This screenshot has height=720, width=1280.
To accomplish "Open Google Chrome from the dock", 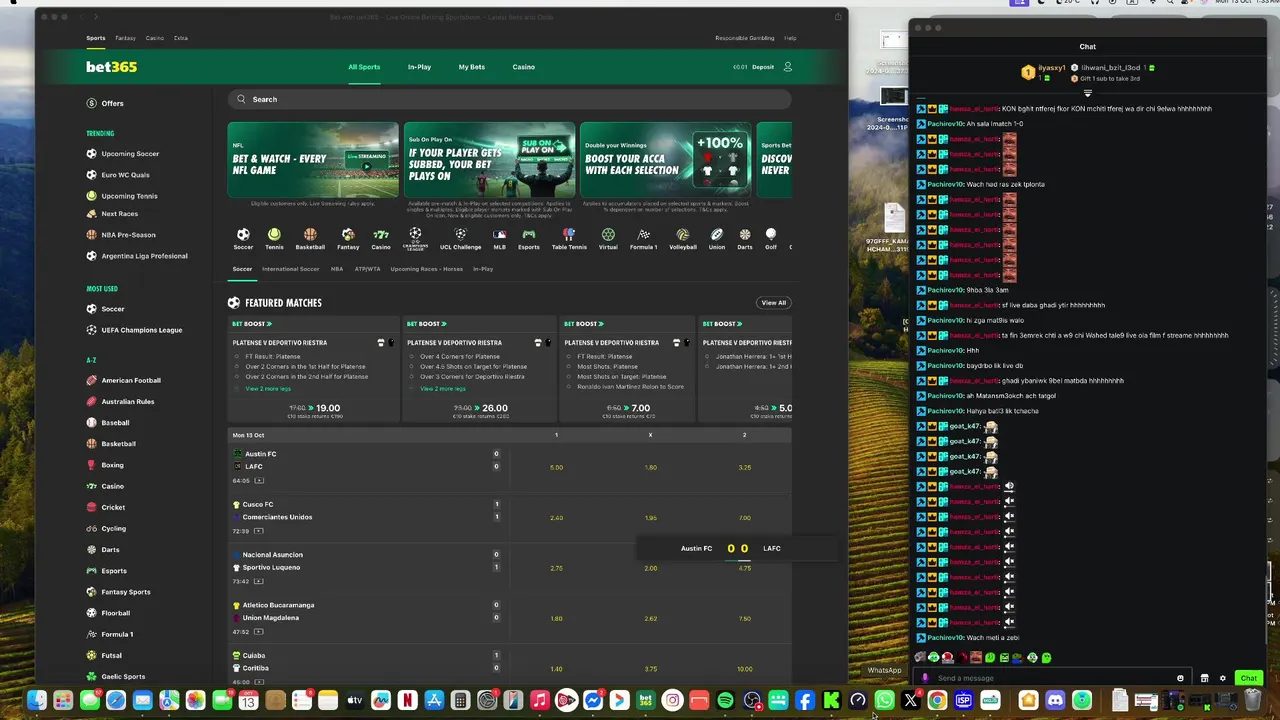I will pos(937,701).
